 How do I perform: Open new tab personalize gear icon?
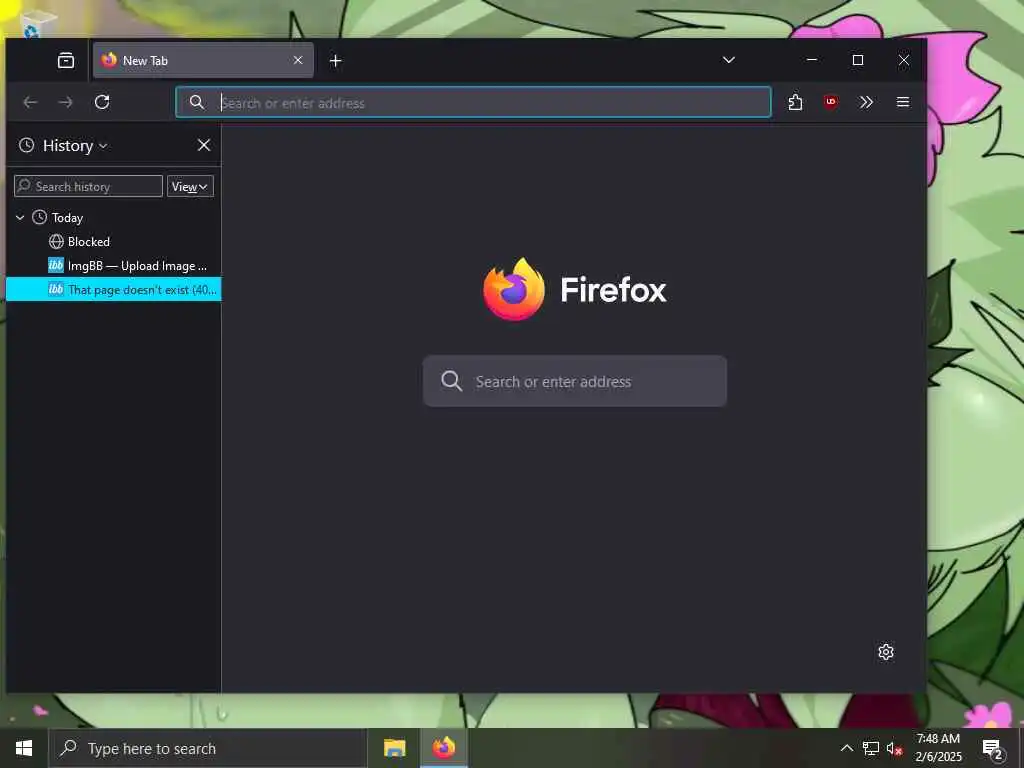coord(886,652)
